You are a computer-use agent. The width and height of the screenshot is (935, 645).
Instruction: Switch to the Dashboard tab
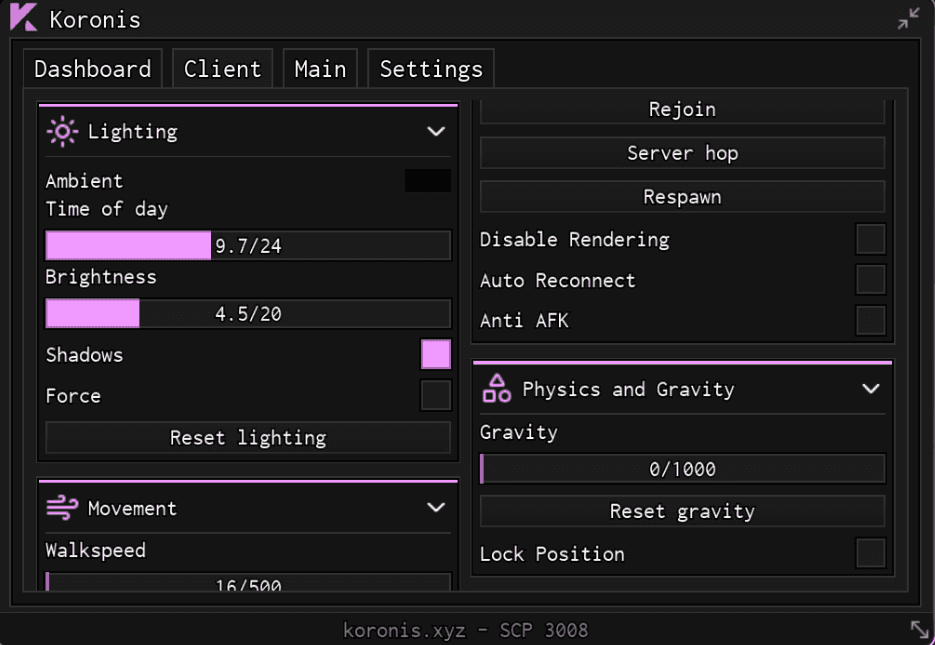point(92,68)
